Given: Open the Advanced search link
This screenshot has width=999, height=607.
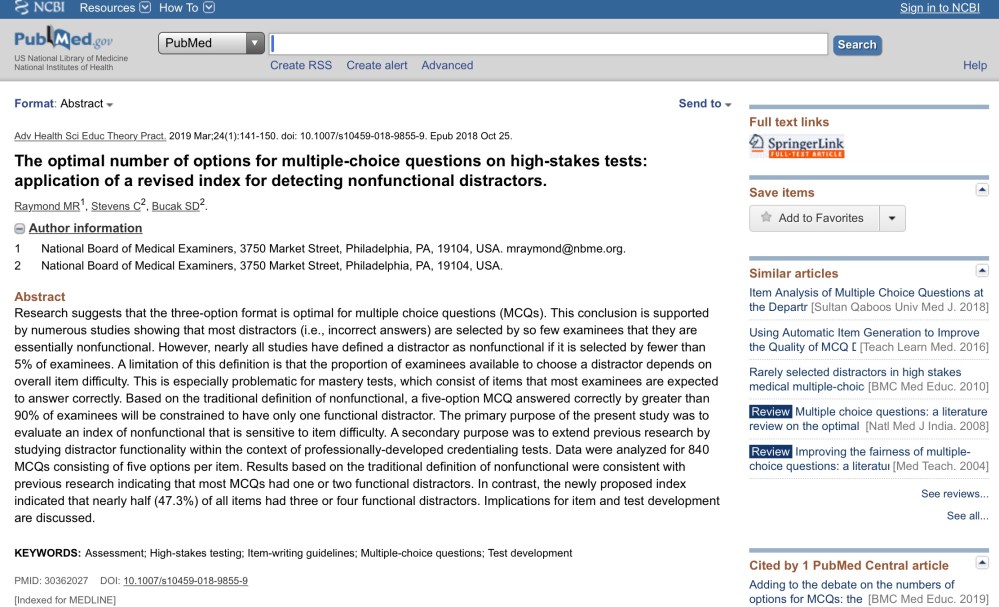Looking at the screenshot, I should point(447,66).
